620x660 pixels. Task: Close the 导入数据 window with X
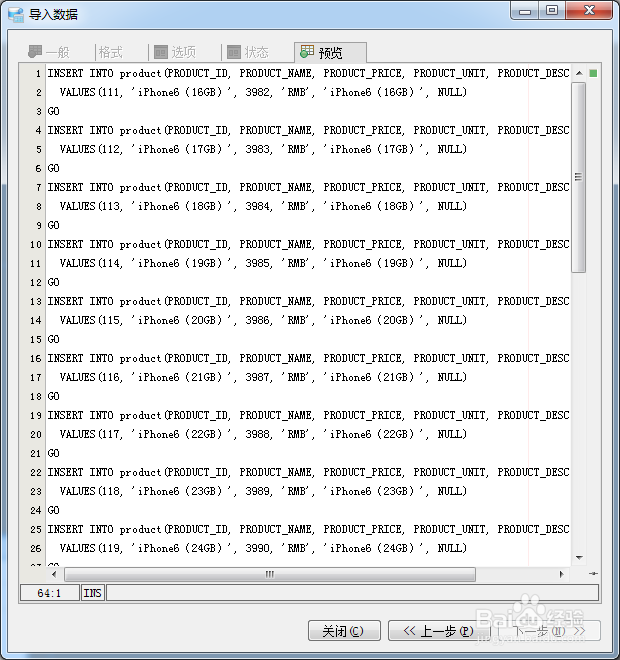tap(589, 11)
